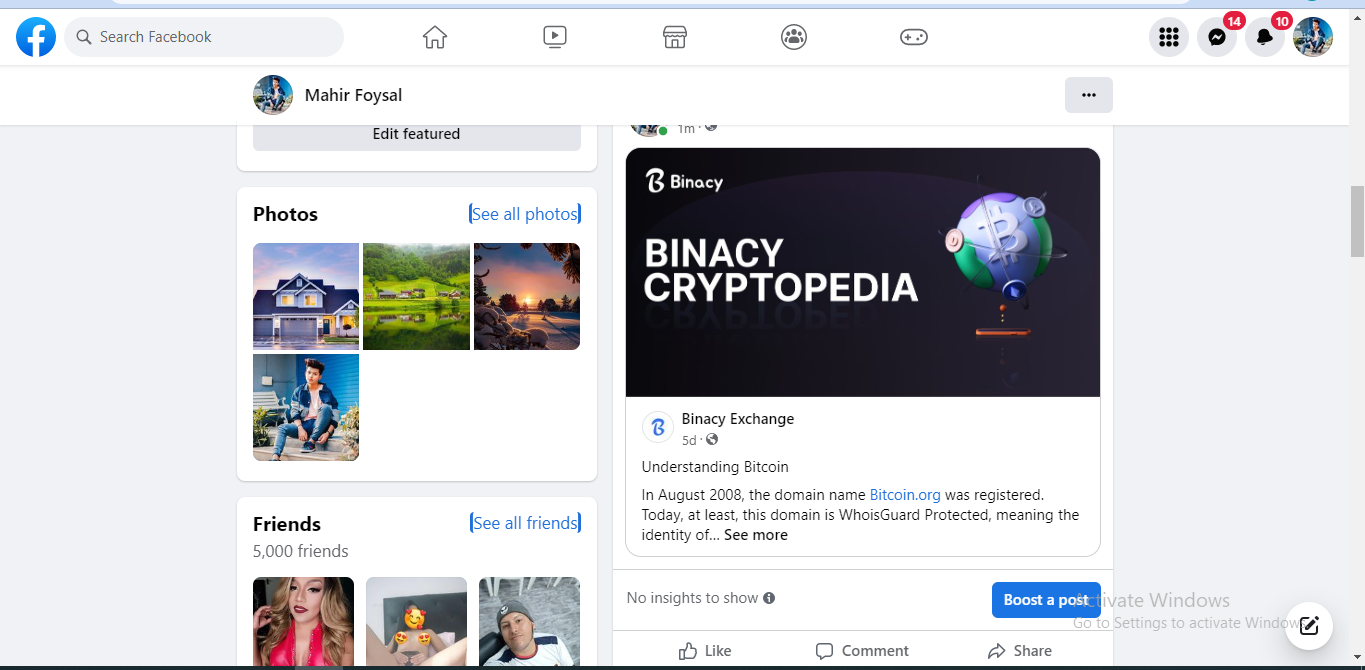The height and width of the screenshot is (670, 1365).
Task: Click the globe privacy icon beside 5d
Action: click(x=712, y=440)
